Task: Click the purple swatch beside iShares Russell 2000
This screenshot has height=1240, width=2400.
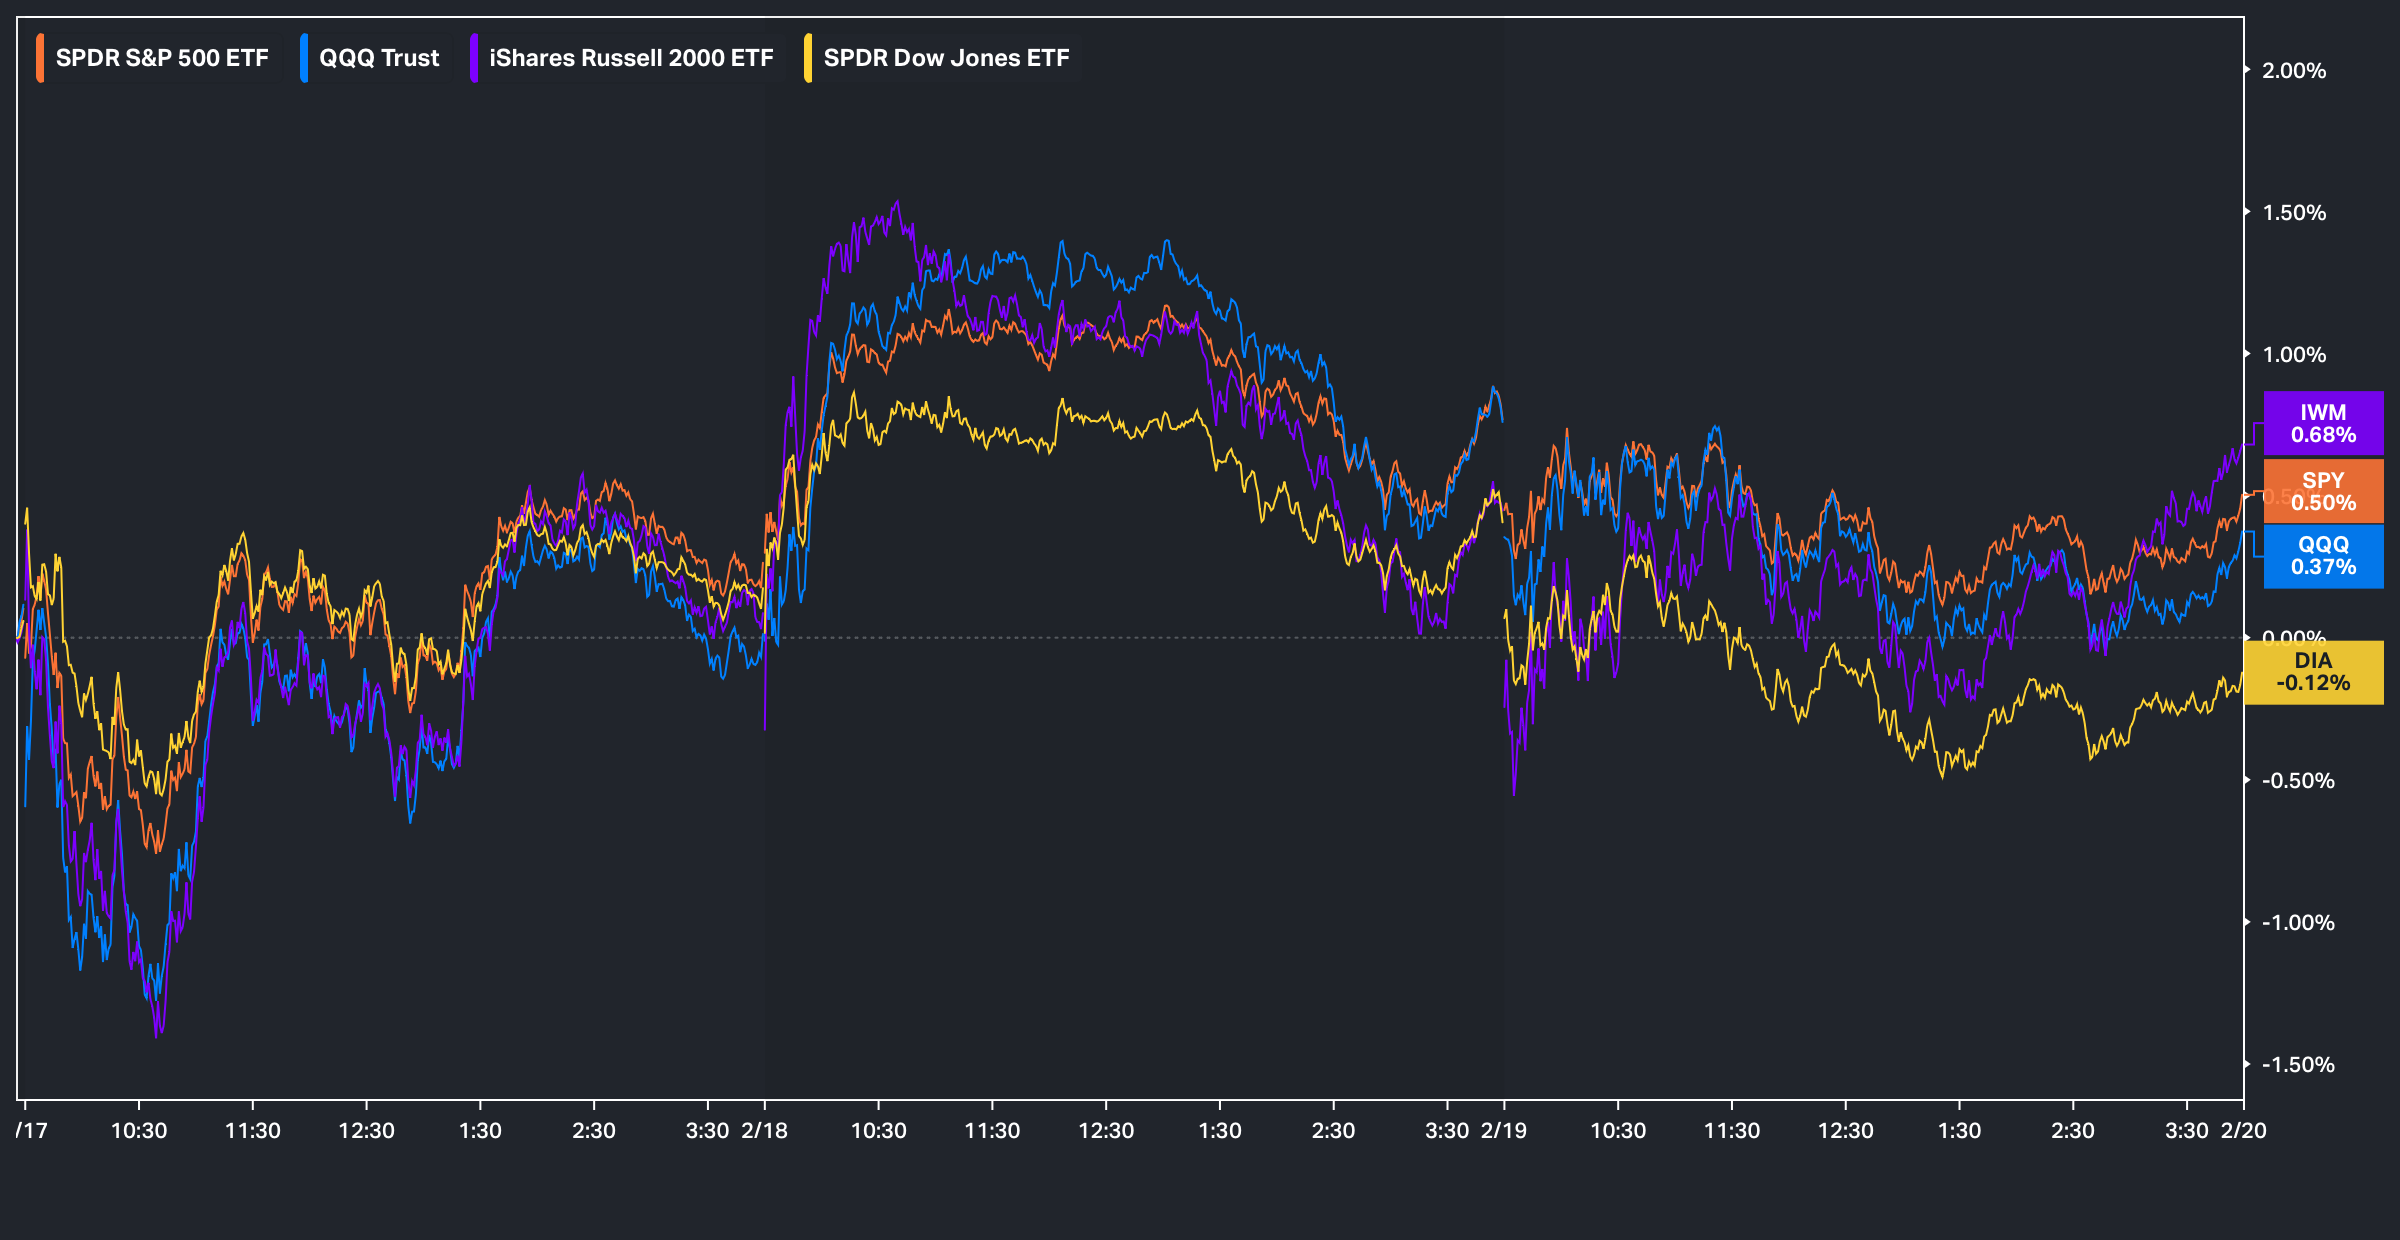Action: (474, 58)
